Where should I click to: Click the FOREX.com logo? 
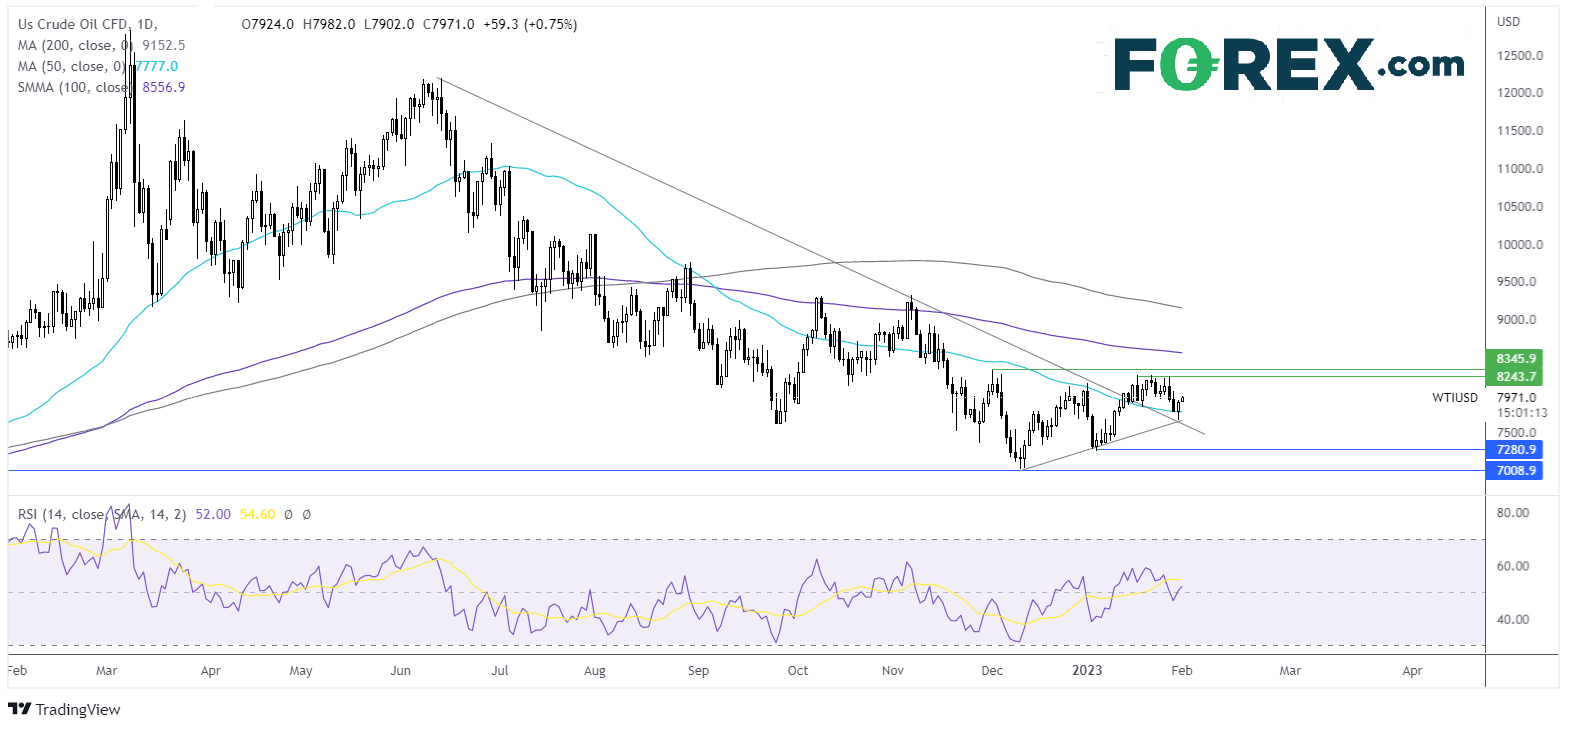(x=1289, y=65)
